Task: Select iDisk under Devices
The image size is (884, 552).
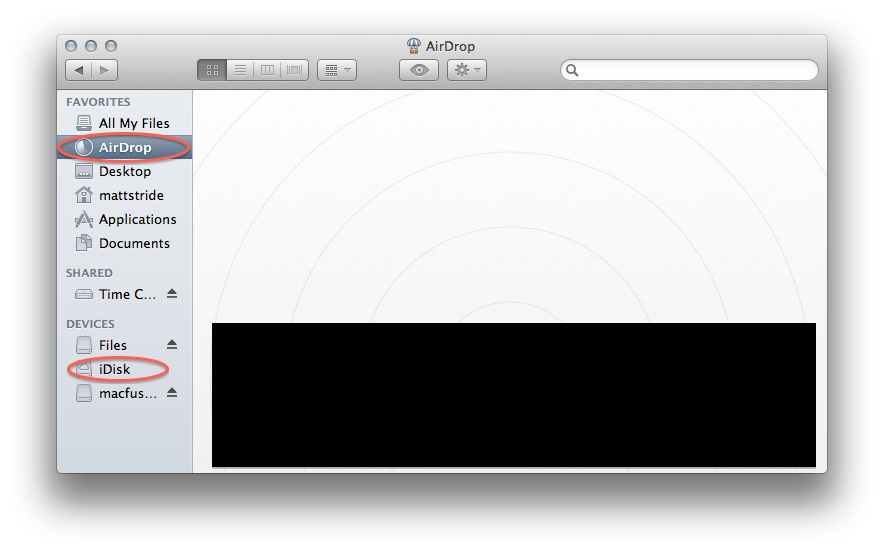Action: (x=125, y=369)
